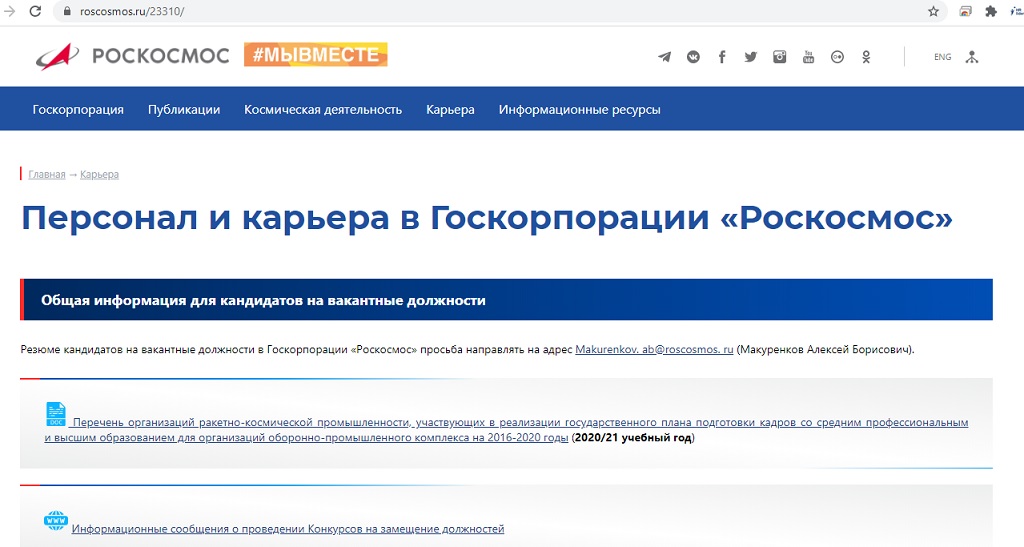Open the Instagram social icon
Screen dimensions: 1024x547
(779, 57)
